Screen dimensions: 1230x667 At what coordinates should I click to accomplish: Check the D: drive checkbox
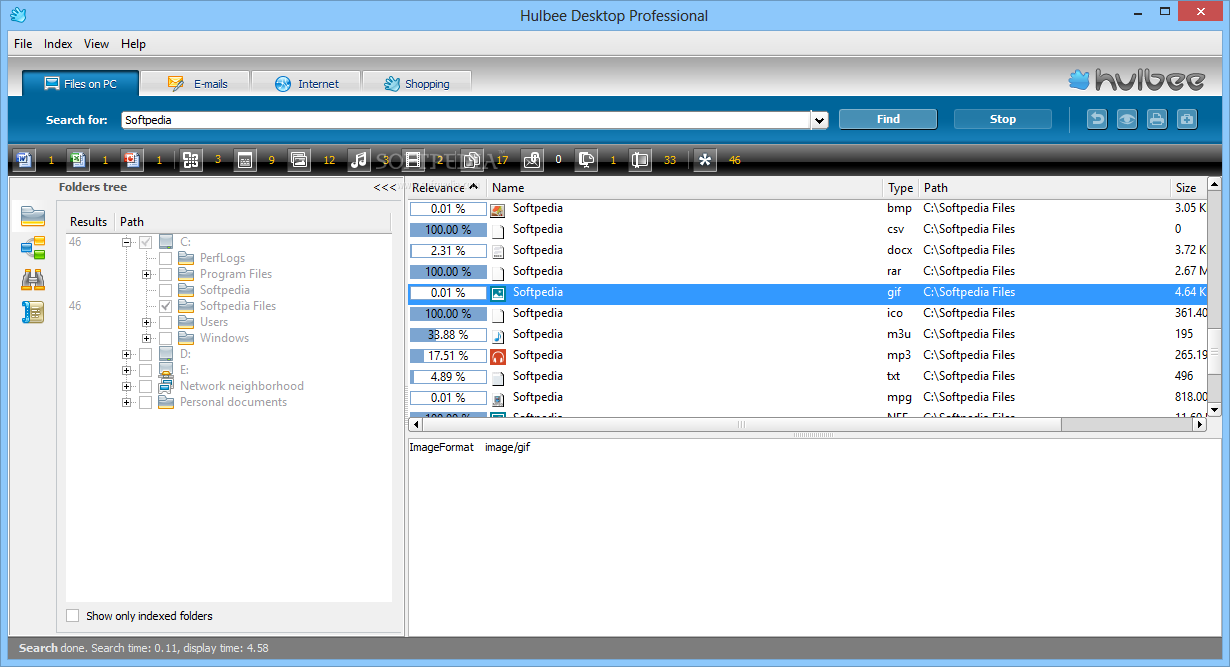tap(146, 354)
